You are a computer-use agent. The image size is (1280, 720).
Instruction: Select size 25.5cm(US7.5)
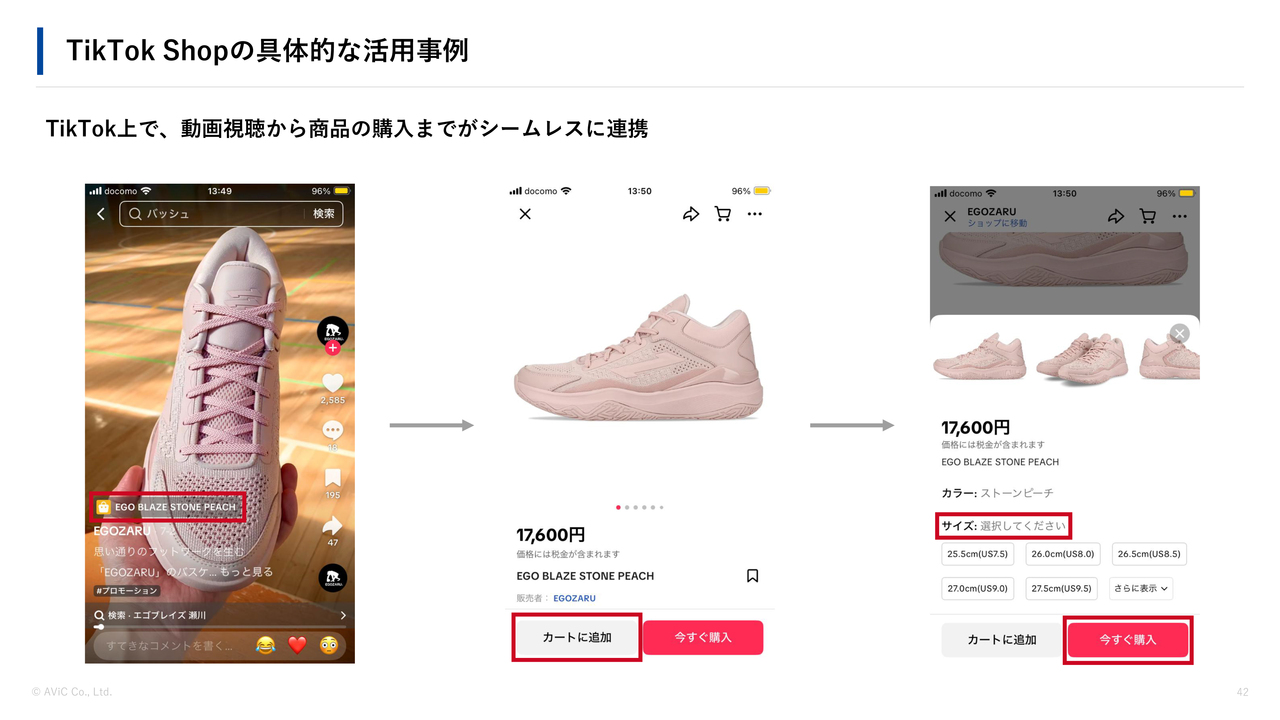click(x=978, y=554)
